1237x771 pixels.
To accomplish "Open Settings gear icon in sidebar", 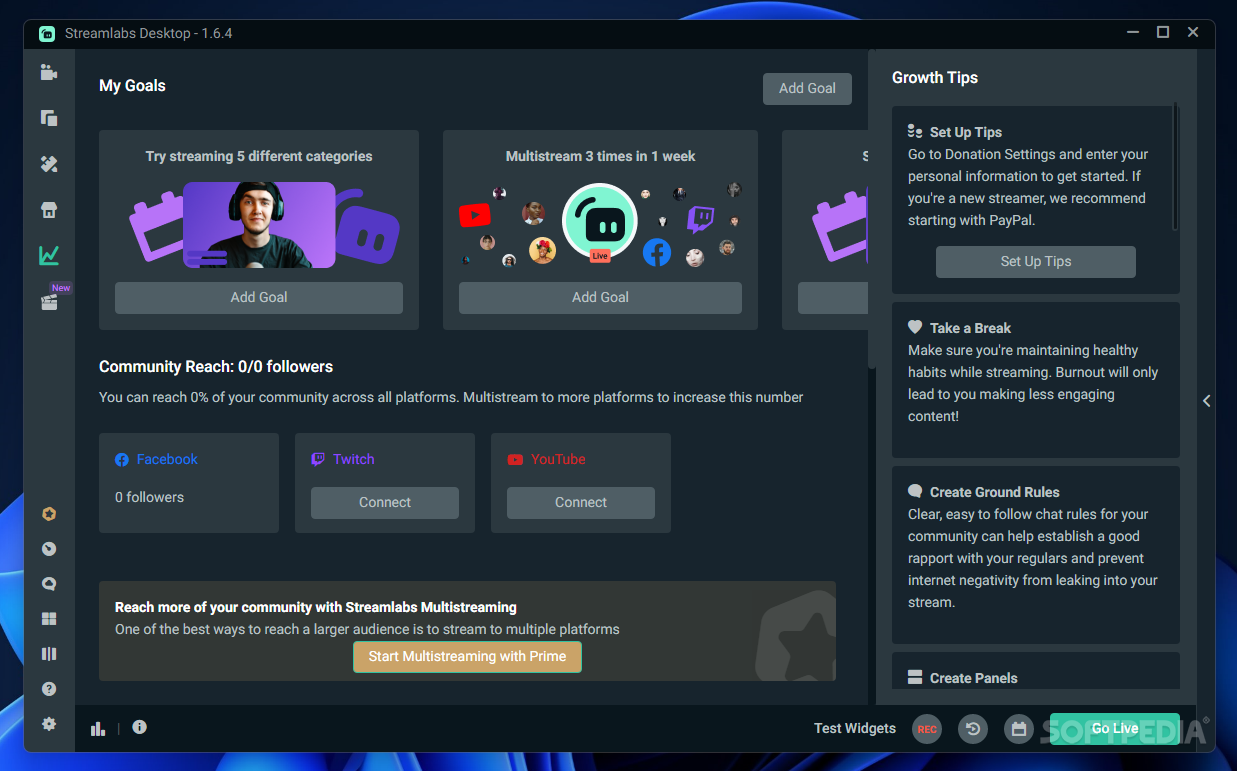I will click(x=49, y=724).
